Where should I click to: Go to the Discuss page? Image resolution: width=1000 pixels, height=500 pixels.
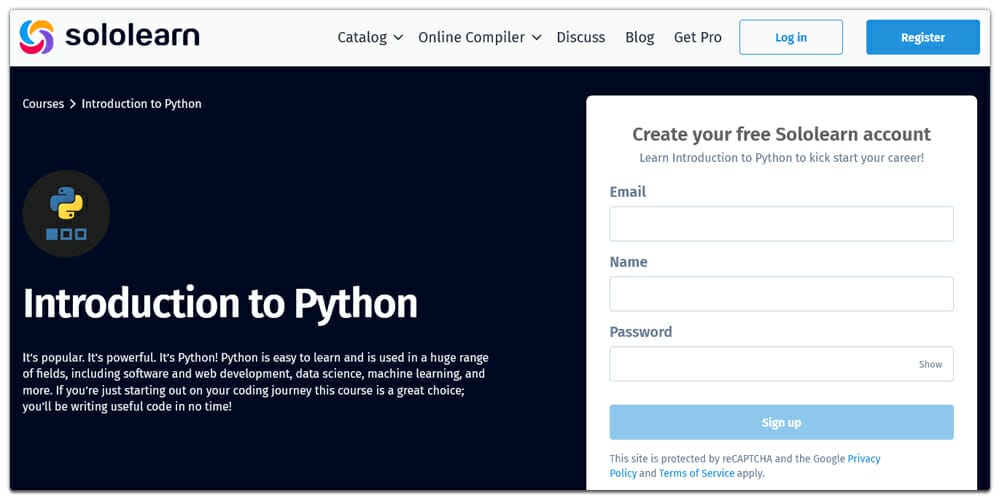580,38
